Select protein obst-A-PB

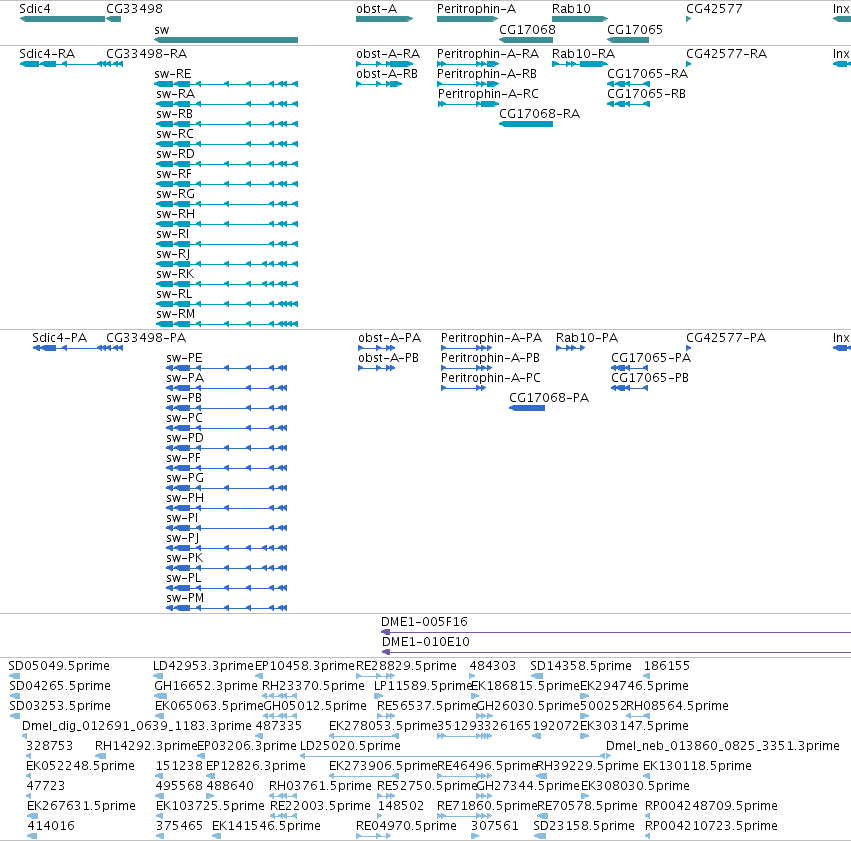point(377,368)
